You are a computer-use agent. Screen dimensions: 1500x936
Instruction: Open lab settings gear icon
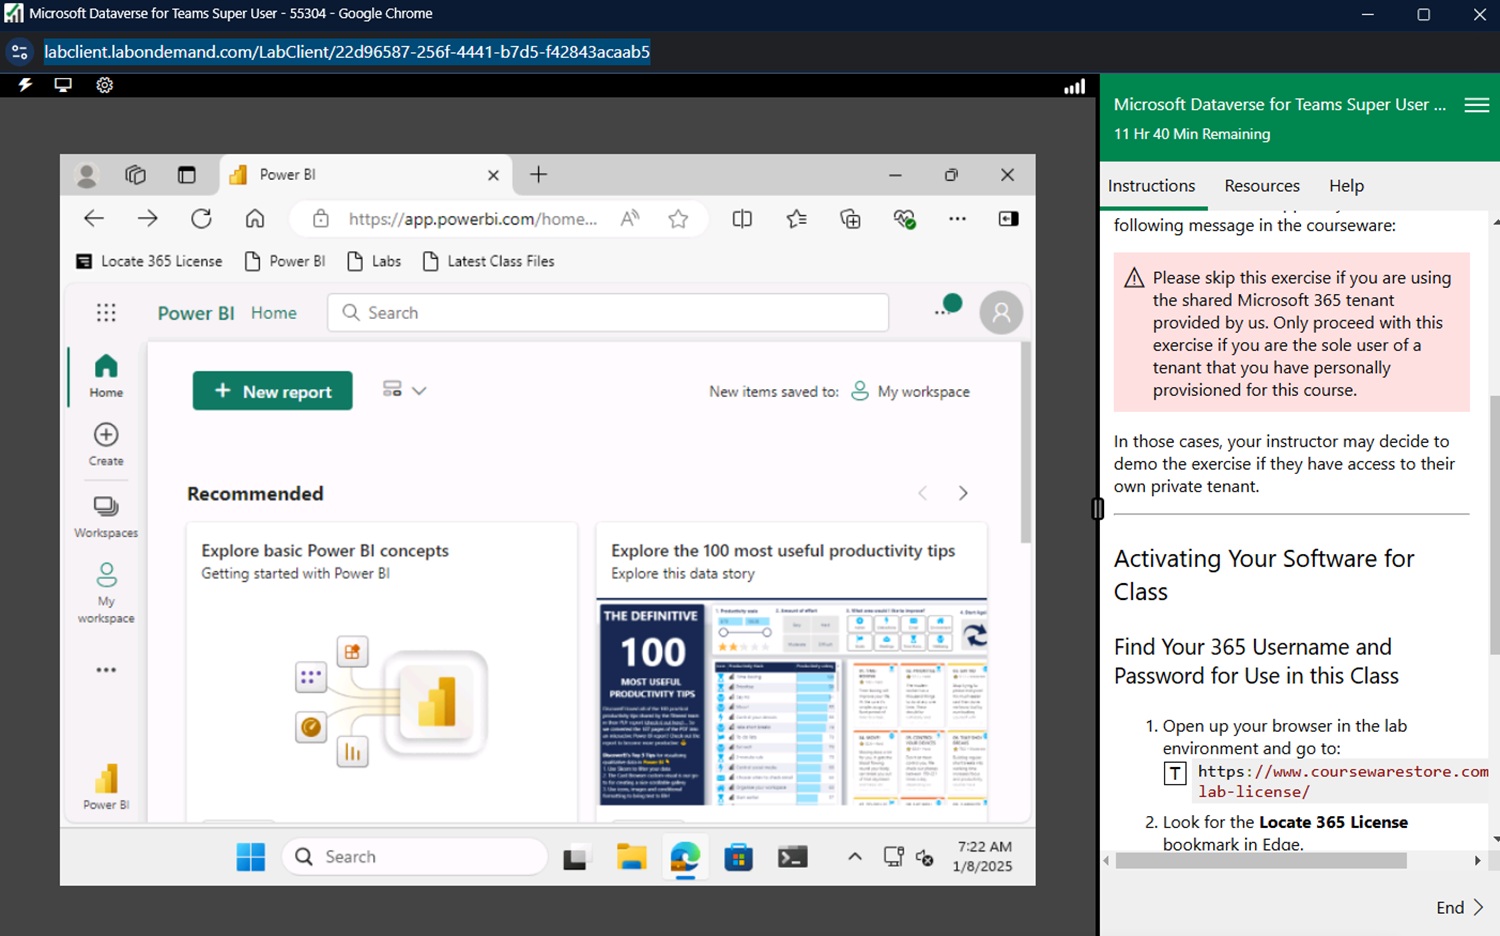(x=104, y=85)
